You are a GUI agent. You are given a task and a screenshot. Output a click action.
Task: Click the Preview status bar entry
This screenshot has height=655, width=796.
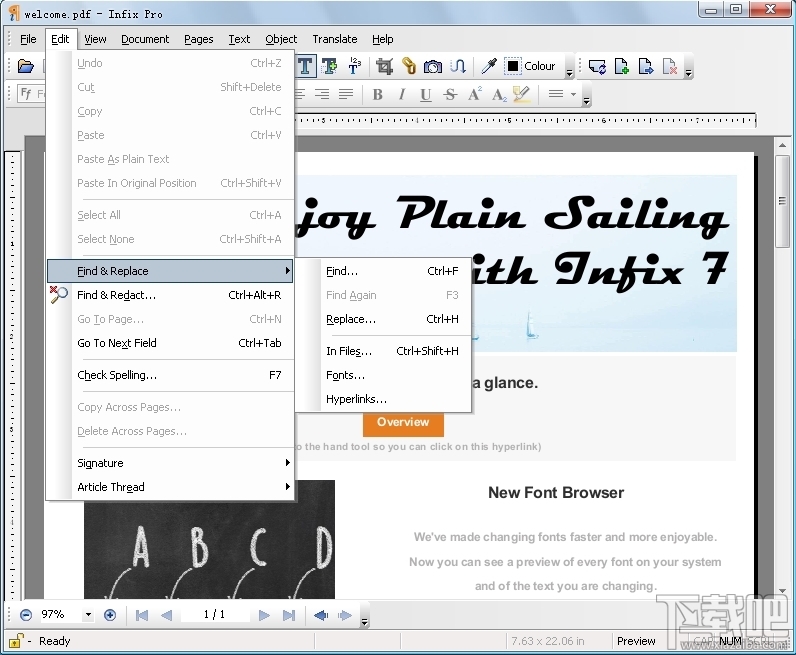636,641
